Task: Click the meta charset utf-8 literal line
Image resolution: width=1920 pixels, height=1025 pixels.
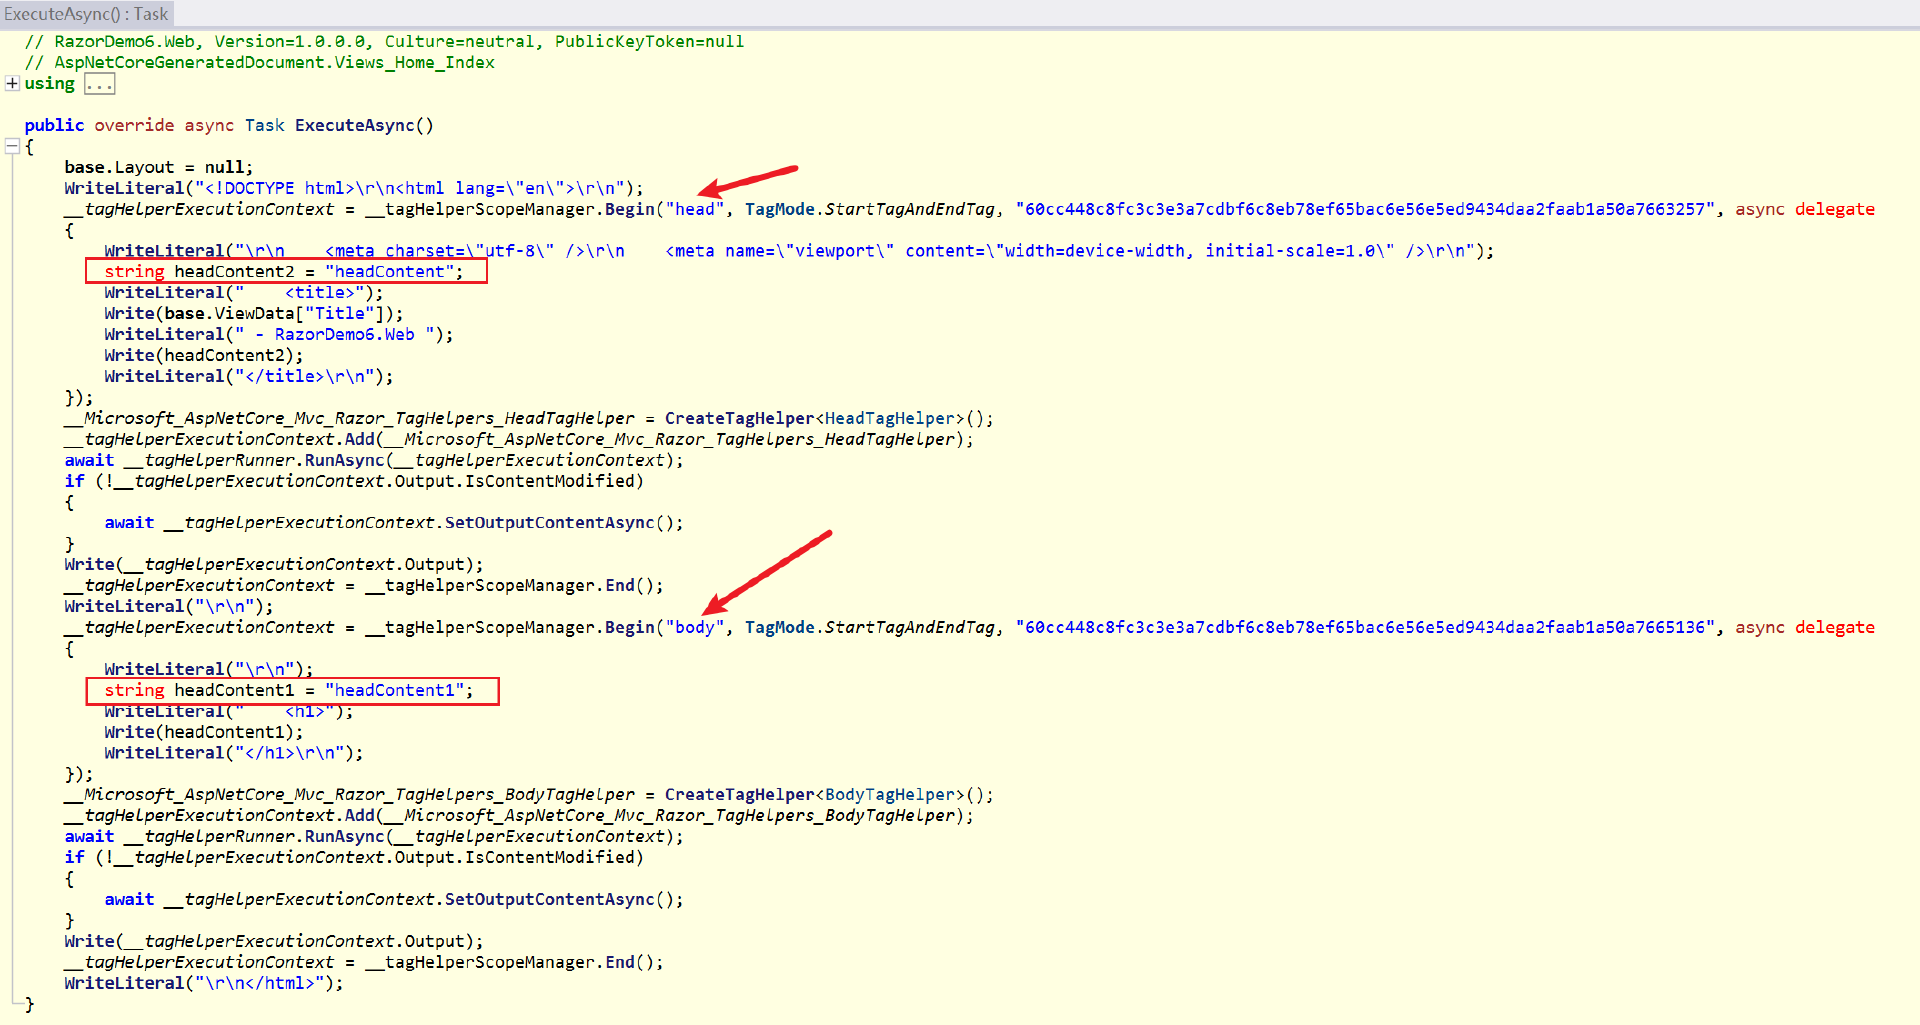Action: [x=799, y=250]
